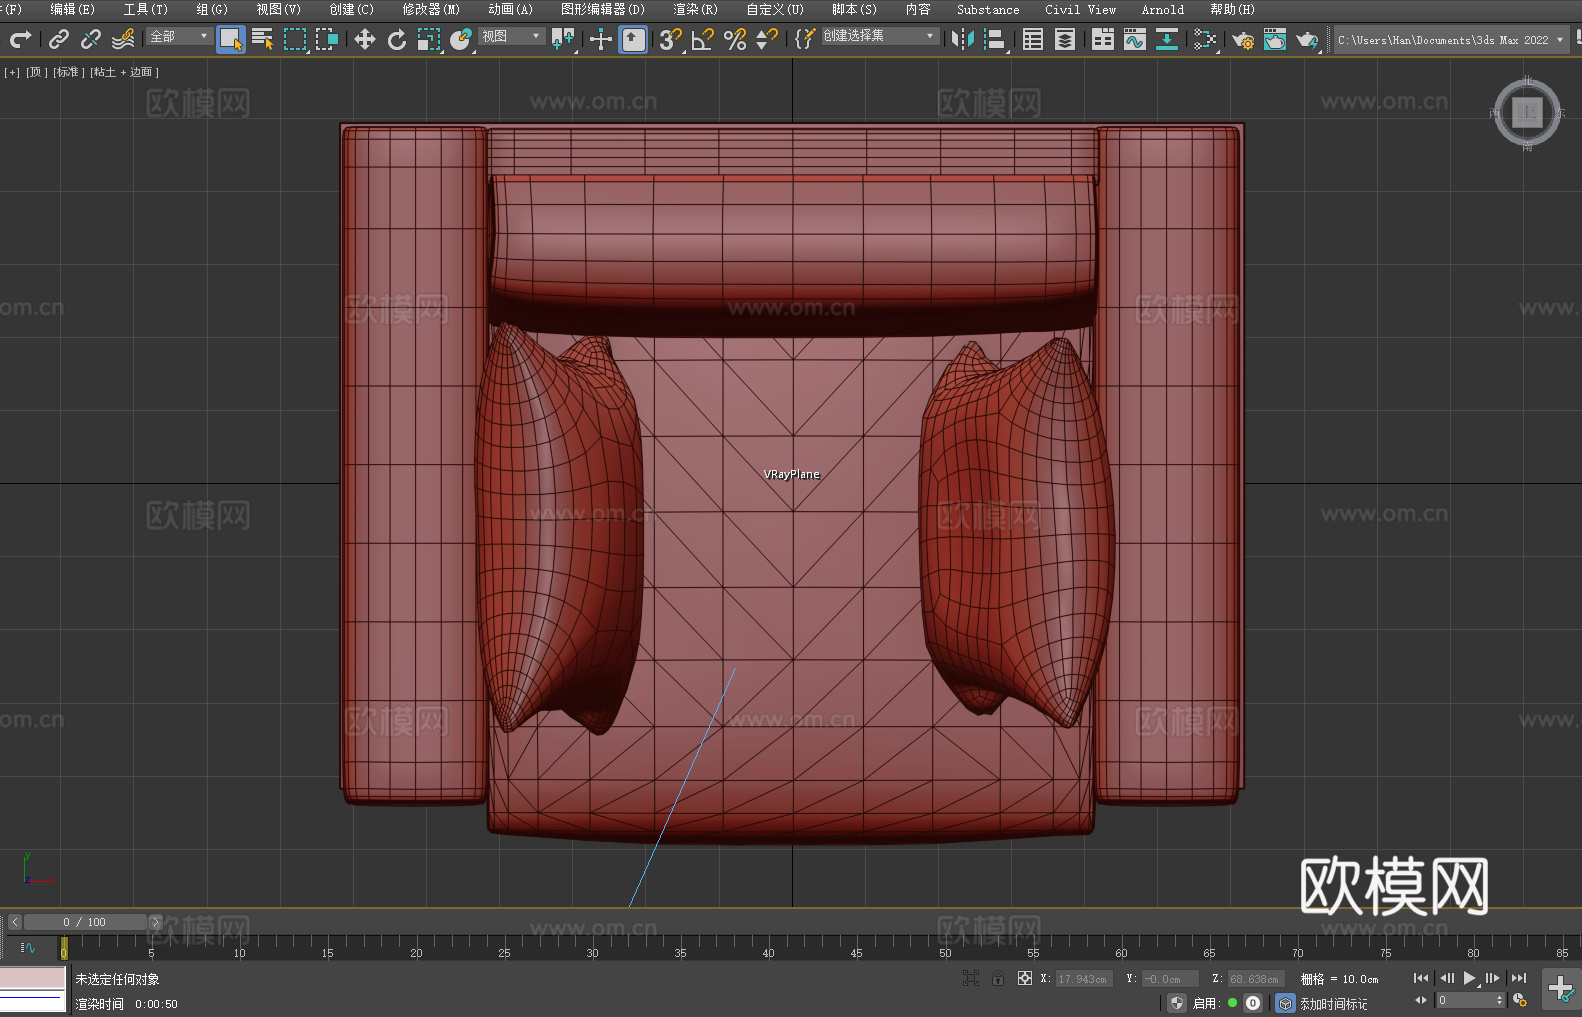The width and height of the screenshot is (1582, 1017).
Task: Open the Curve Editor
Action: click(x=1135, y=39)
